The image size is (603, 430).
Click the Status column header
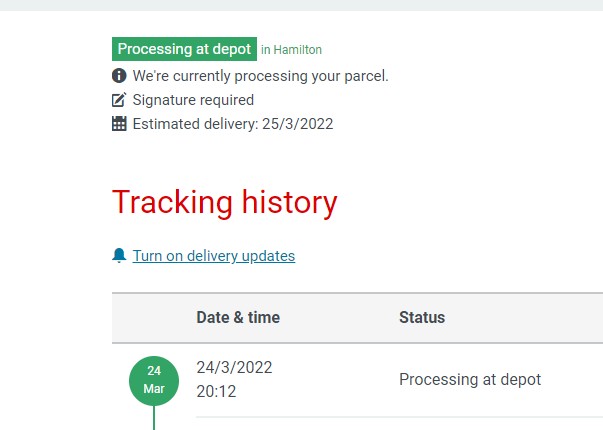(x=422, y=317)
